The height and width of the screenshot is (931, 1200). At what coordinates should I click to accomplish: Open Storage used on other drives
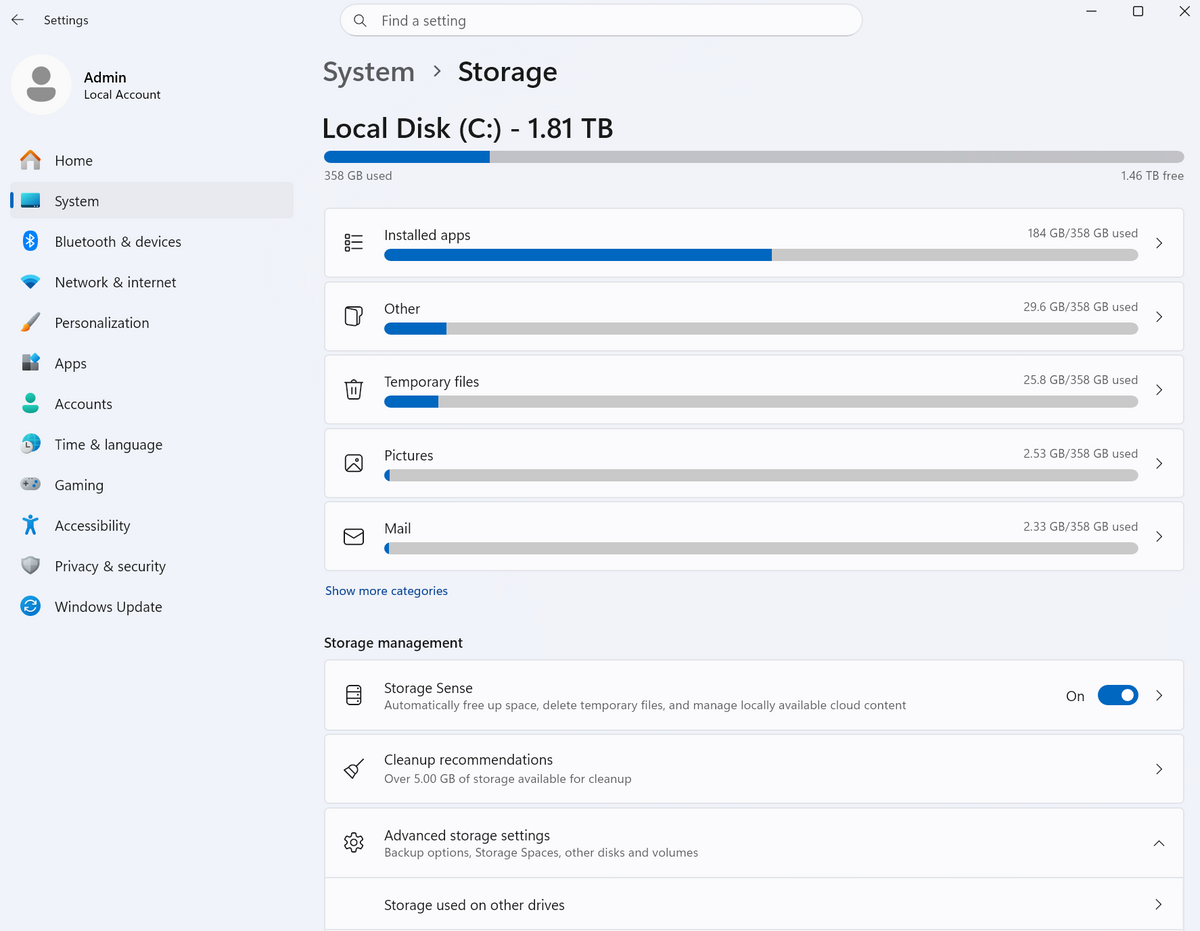(755, 904)
